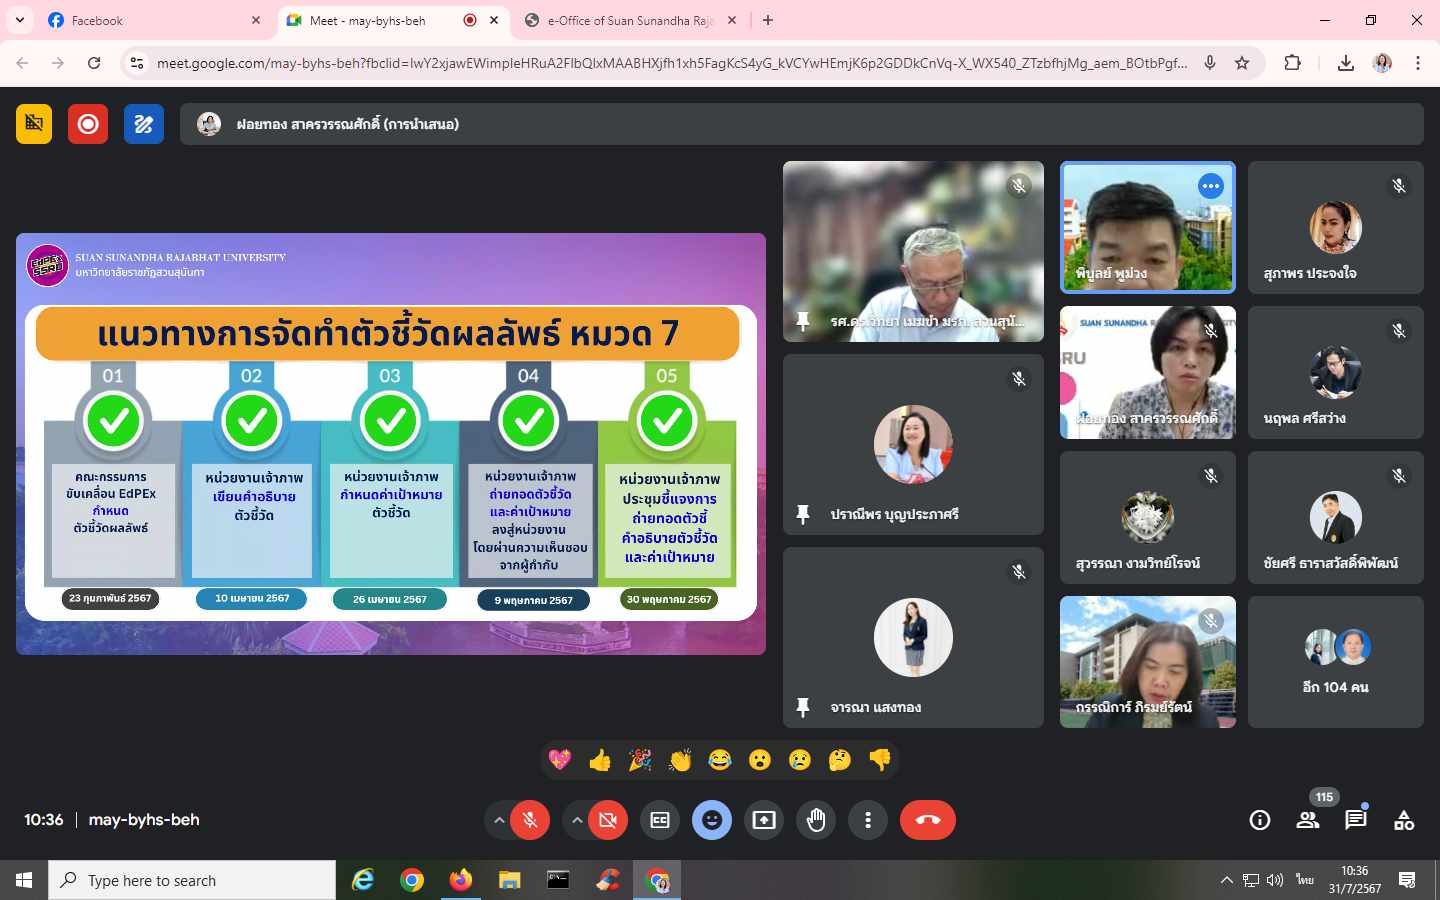Open the emoji reactions button
Image resolution: width=1440 pixels, height=900 pixels.
coord(712,820)
